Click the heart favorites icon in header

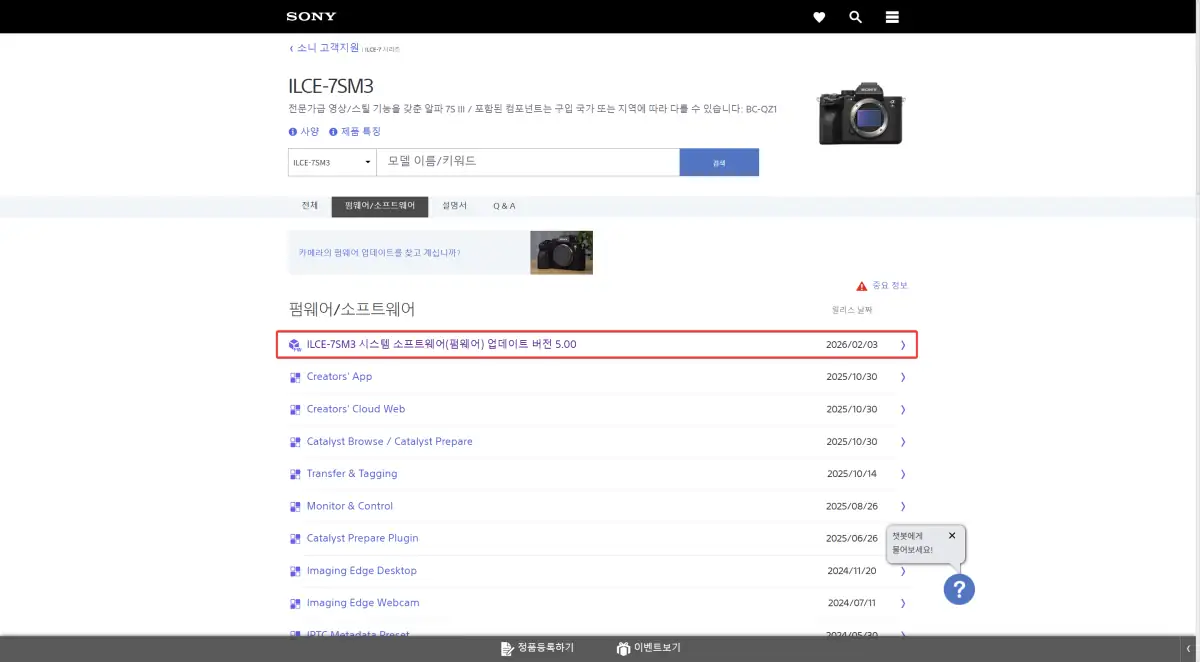pos(819,17)
